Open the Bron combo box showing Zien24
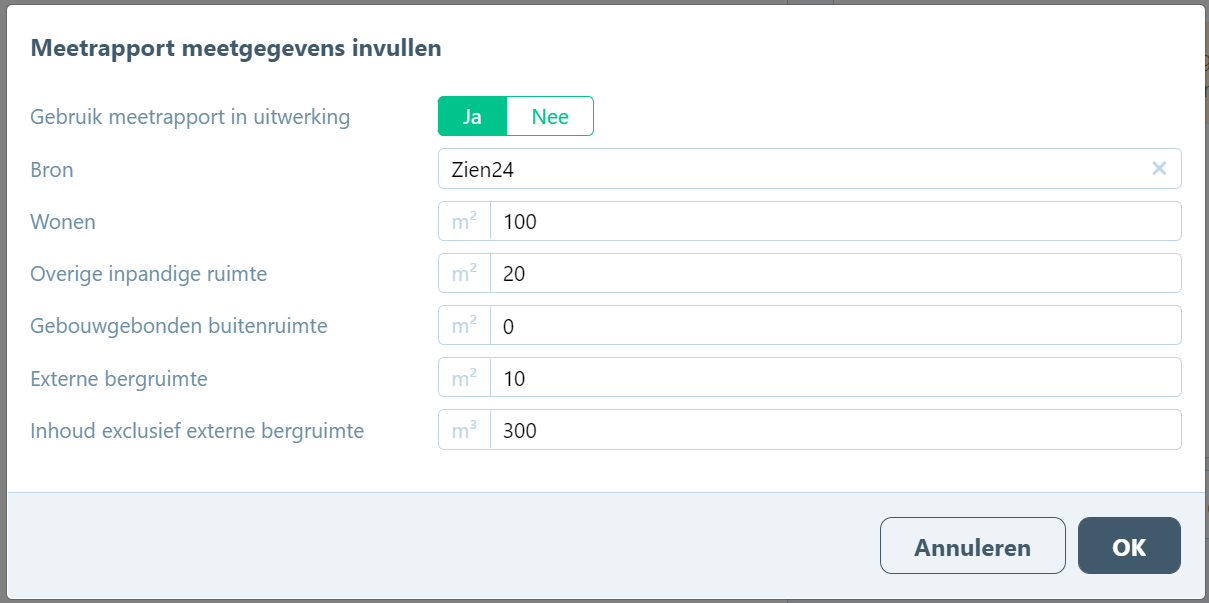Image resolution: width=1209 pixels, height=603 pixels. 809,169
